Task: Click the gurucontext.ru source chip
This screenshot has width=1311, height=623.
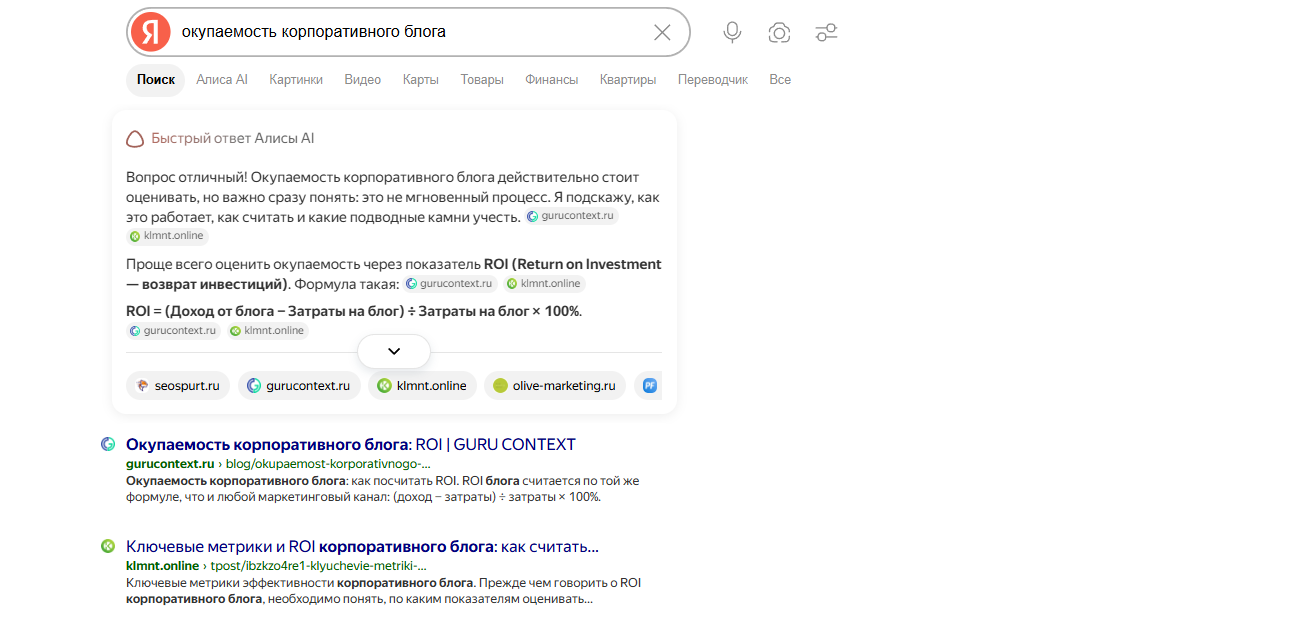Action: click(299, 386)
